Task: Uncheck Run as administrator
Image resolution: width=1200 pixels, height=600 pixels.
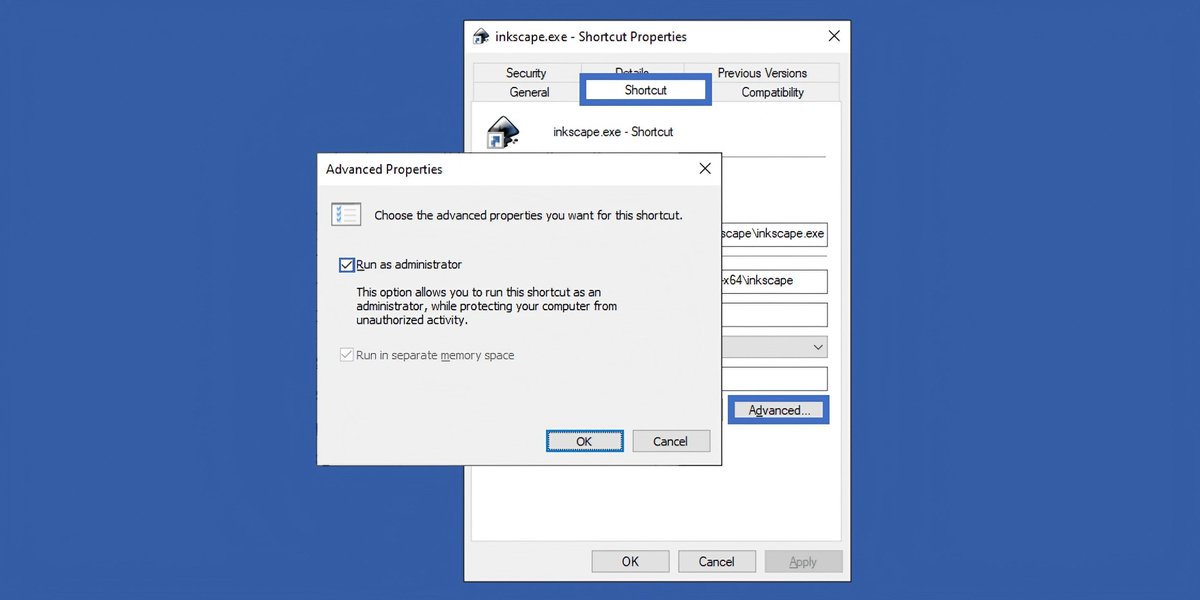Action: [x=347, y=264]
